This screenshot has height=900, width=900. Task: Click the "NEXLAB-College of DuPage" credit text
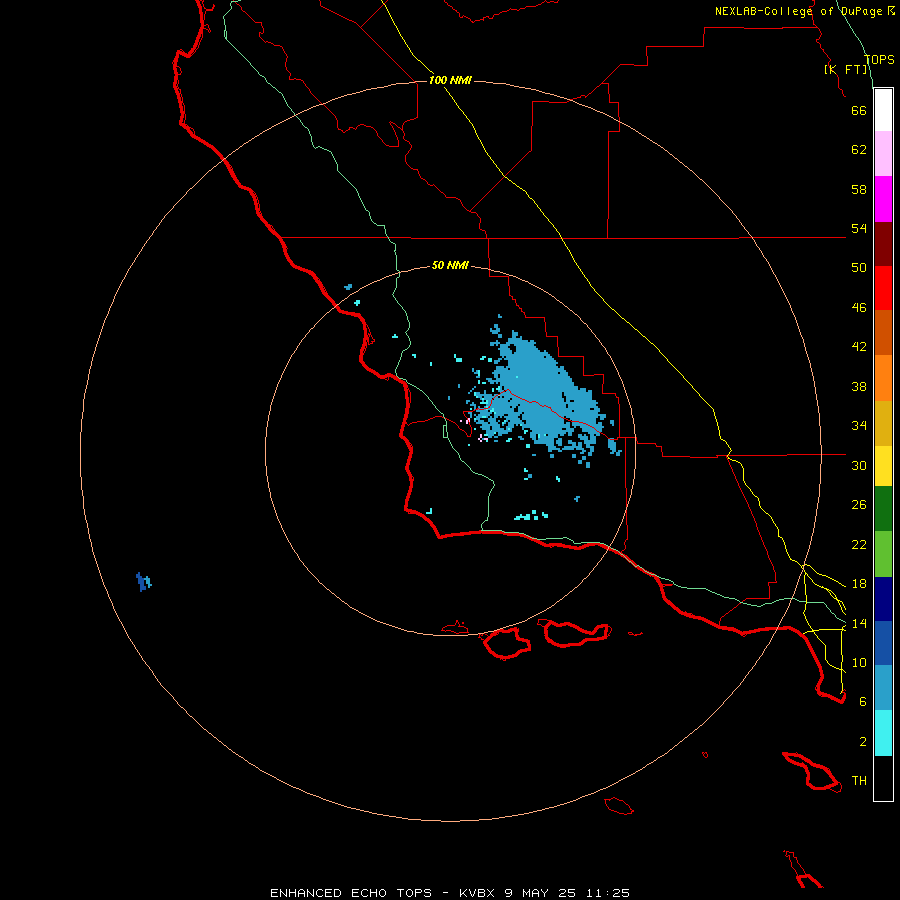(x=798, y=11)
